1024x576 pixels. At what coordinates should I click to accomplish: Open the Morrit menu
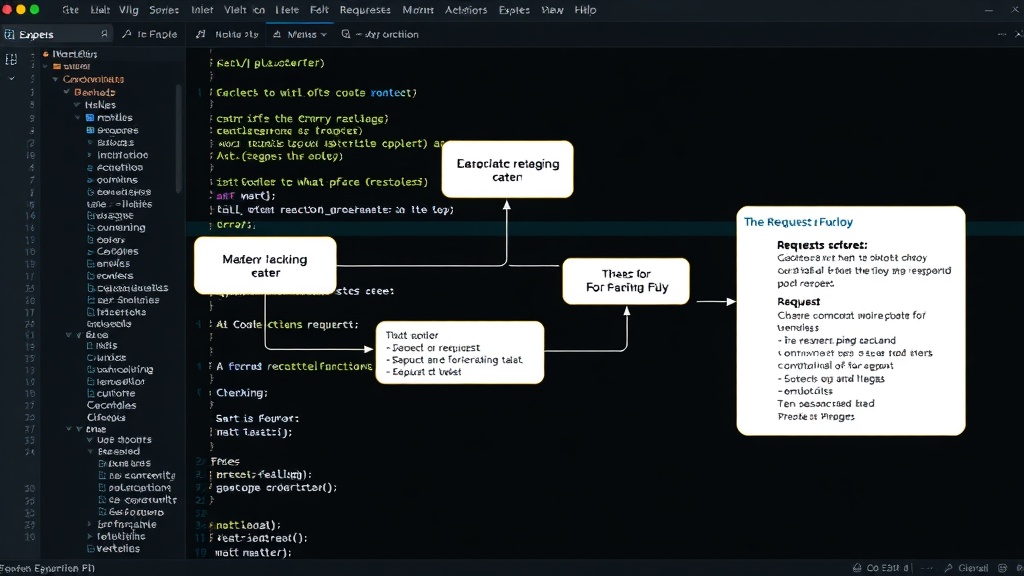(x=417, y=10)
